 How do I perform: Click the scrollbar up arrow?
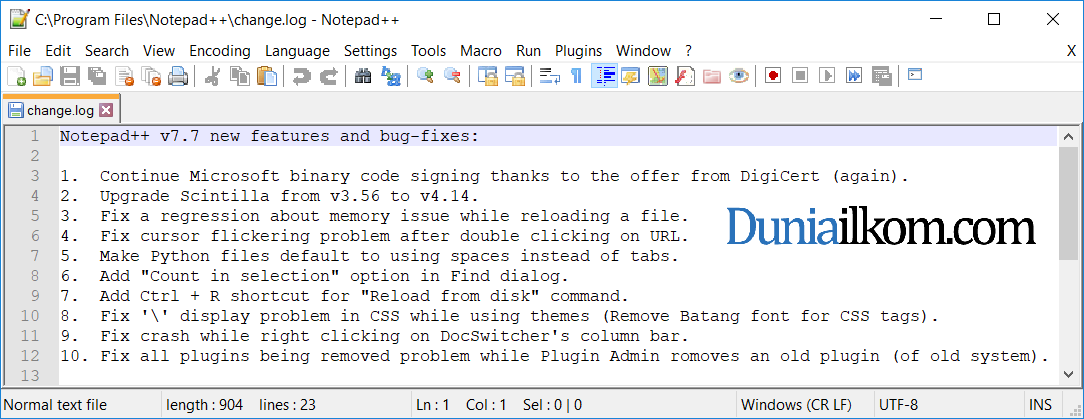coord(1067,136)
